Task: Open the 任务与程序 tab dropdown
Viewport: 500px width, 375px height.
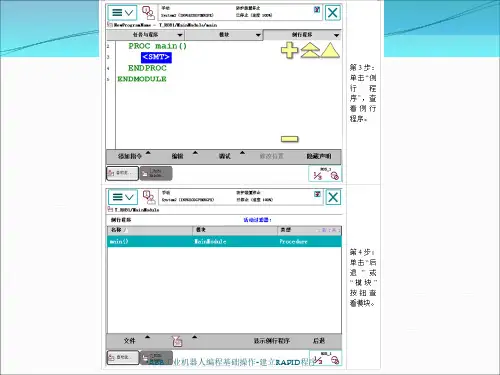Action: coord(146,35)
